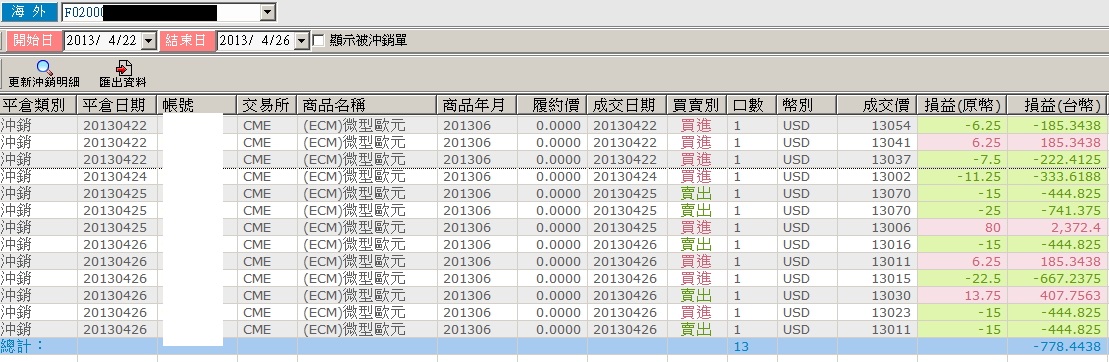Click the 商品名稱 column header

click(x=367, y=106)
